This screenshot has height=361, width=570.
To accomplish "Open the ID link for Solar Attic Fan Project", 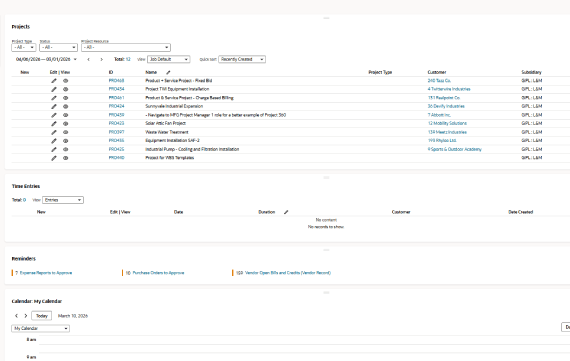I will (116, 123).
